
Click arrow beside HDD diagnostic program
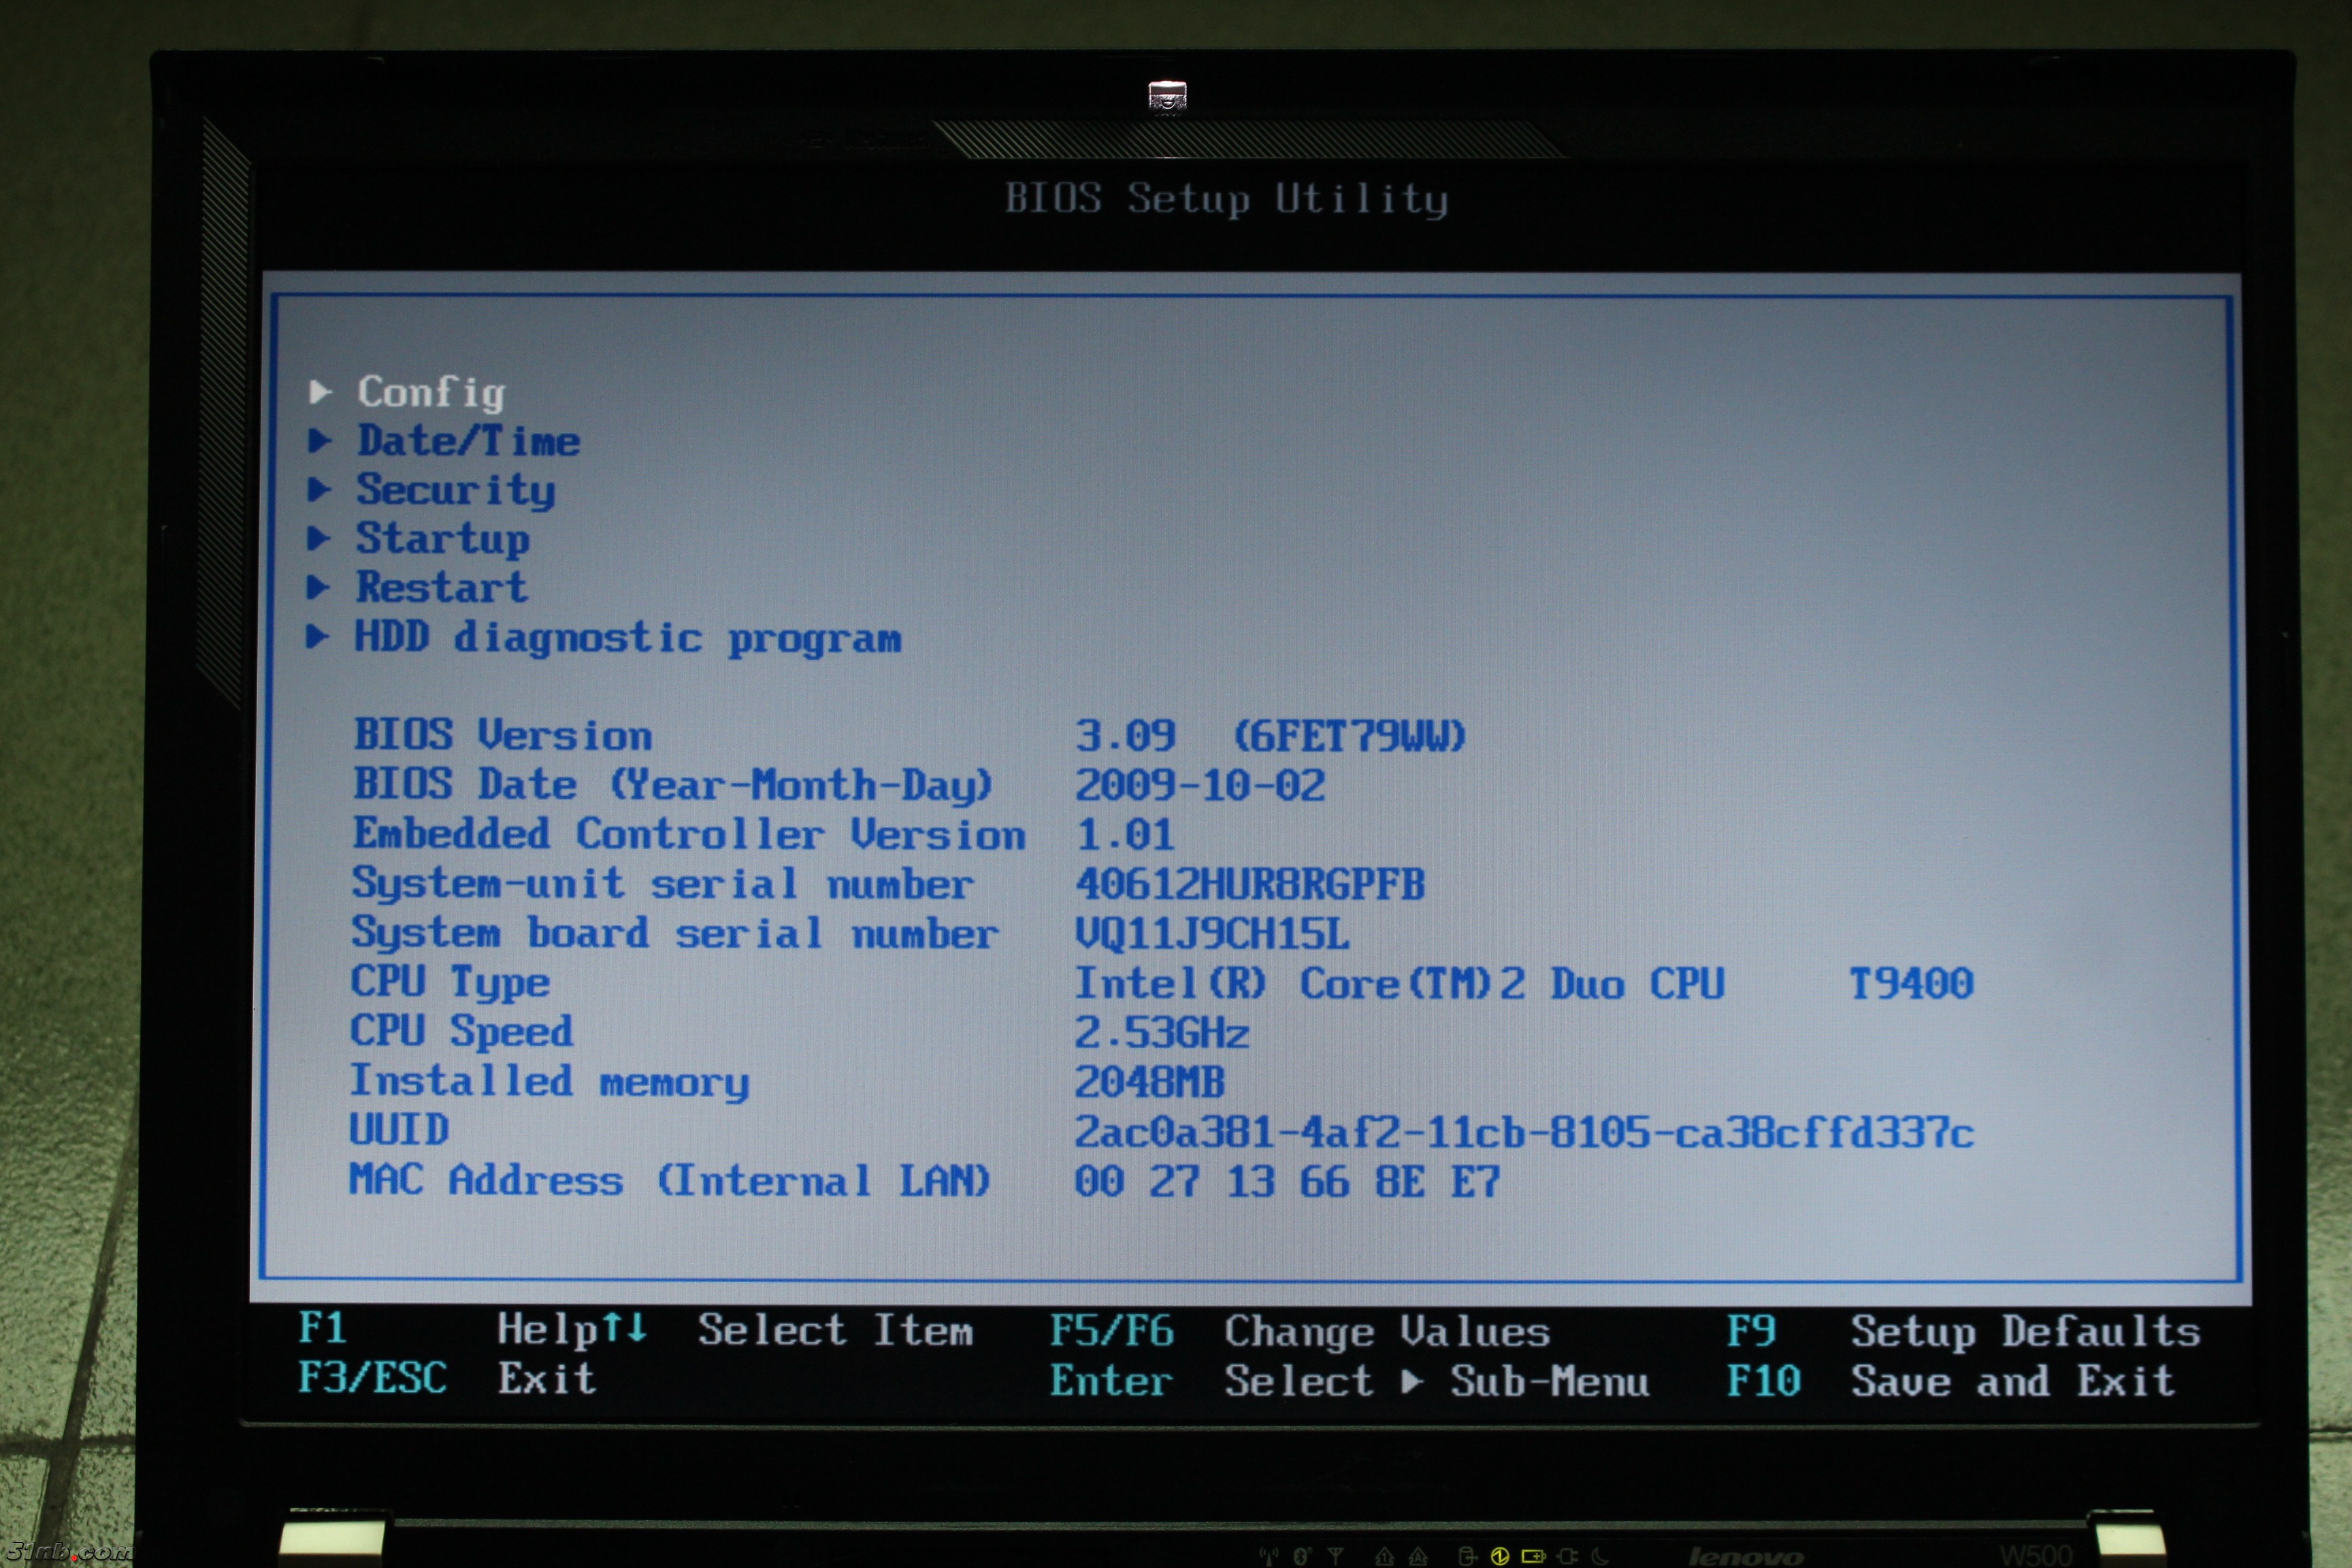pos(317,637)
